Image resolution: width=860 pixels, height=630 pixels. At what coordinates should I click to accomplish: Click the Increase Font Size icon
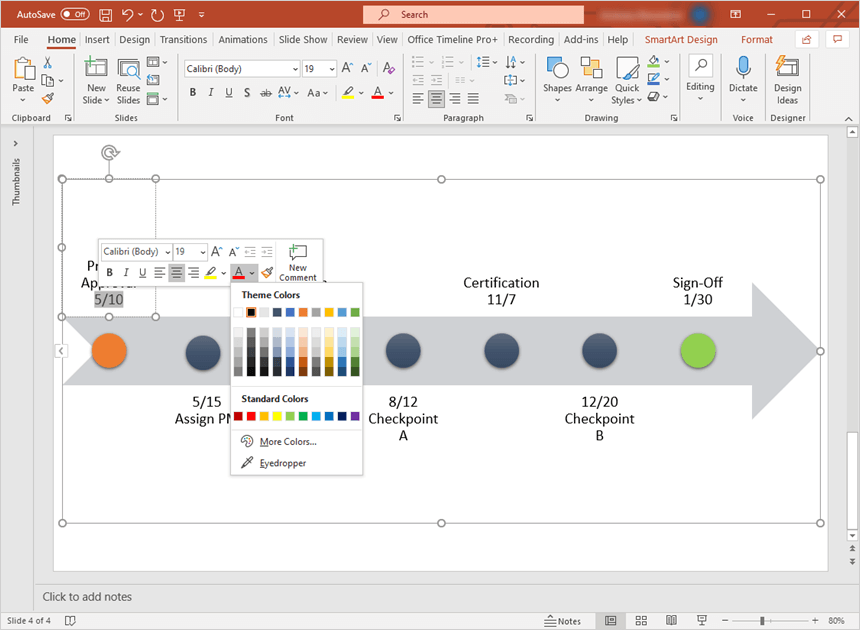(x=347, y=66)
